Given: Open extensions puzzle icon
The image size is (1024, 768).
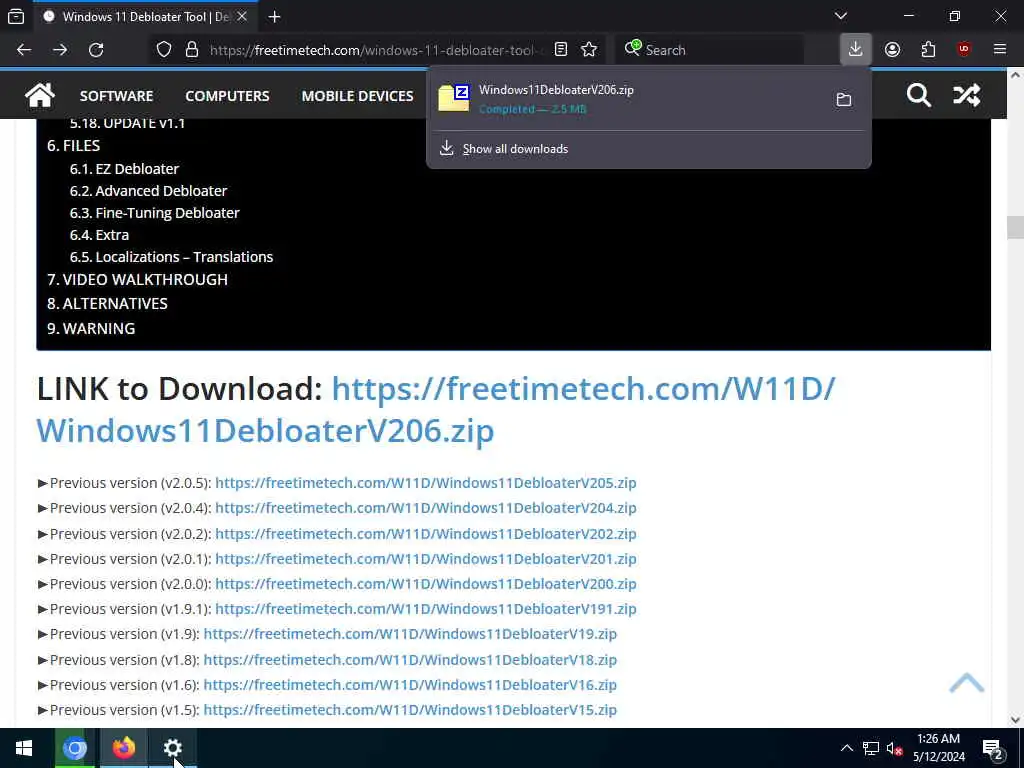Looking at the screenshot, I should click(x=928, y=50).
